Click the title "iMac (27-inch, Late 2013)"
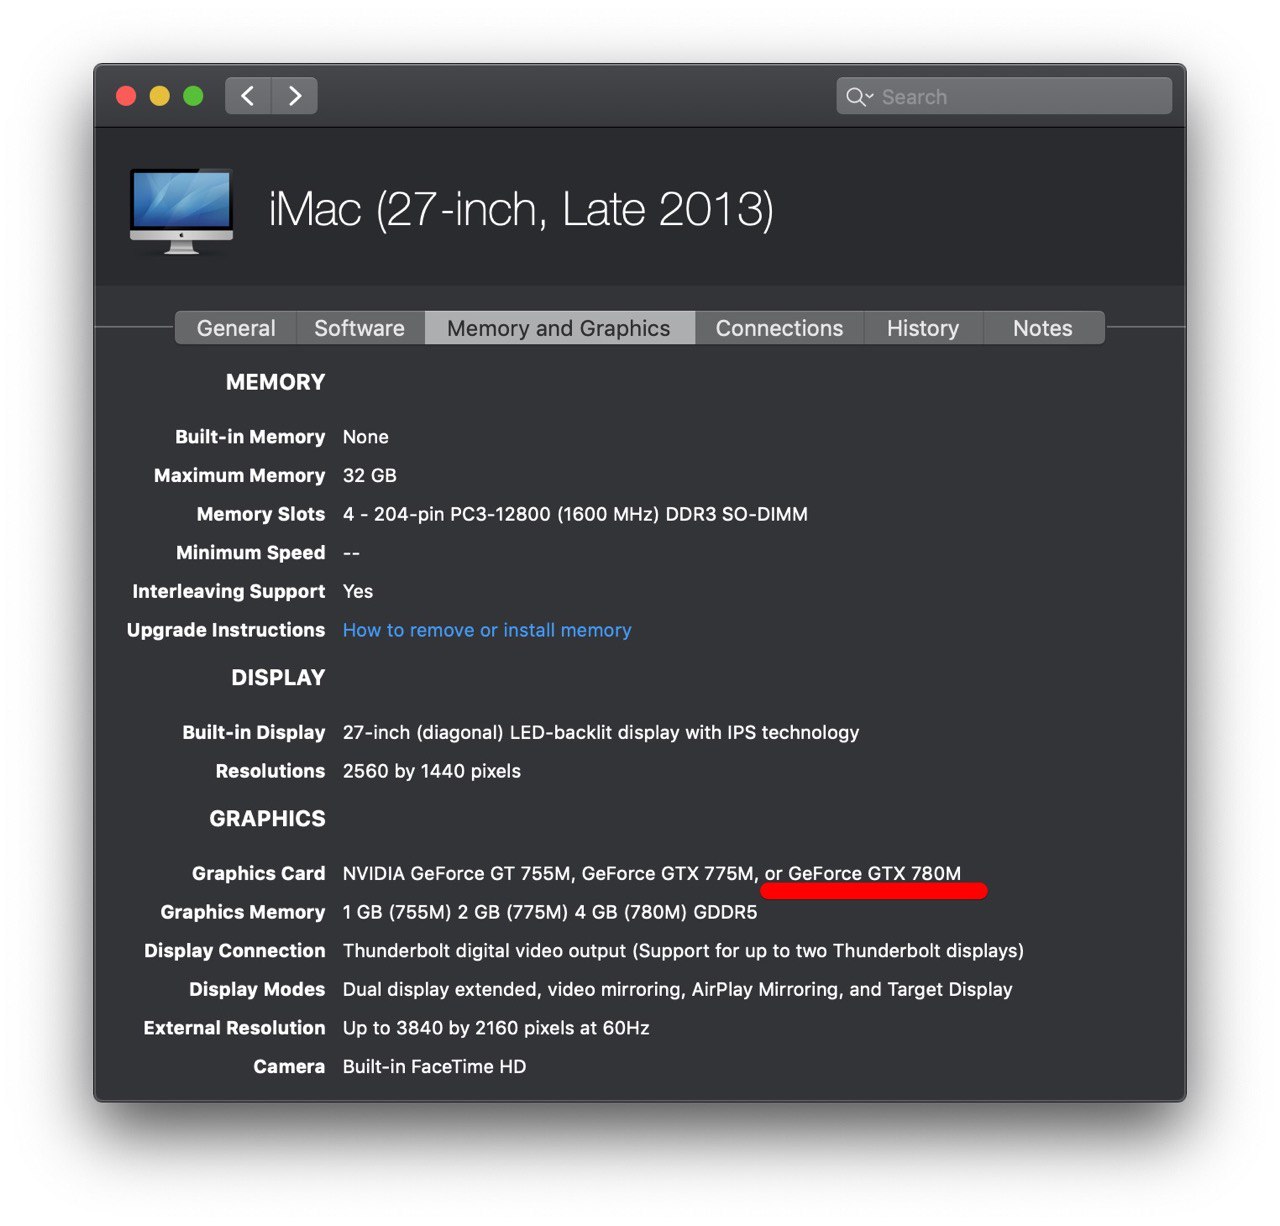Screen dimensions: 1280x1226 pos(521,209)
